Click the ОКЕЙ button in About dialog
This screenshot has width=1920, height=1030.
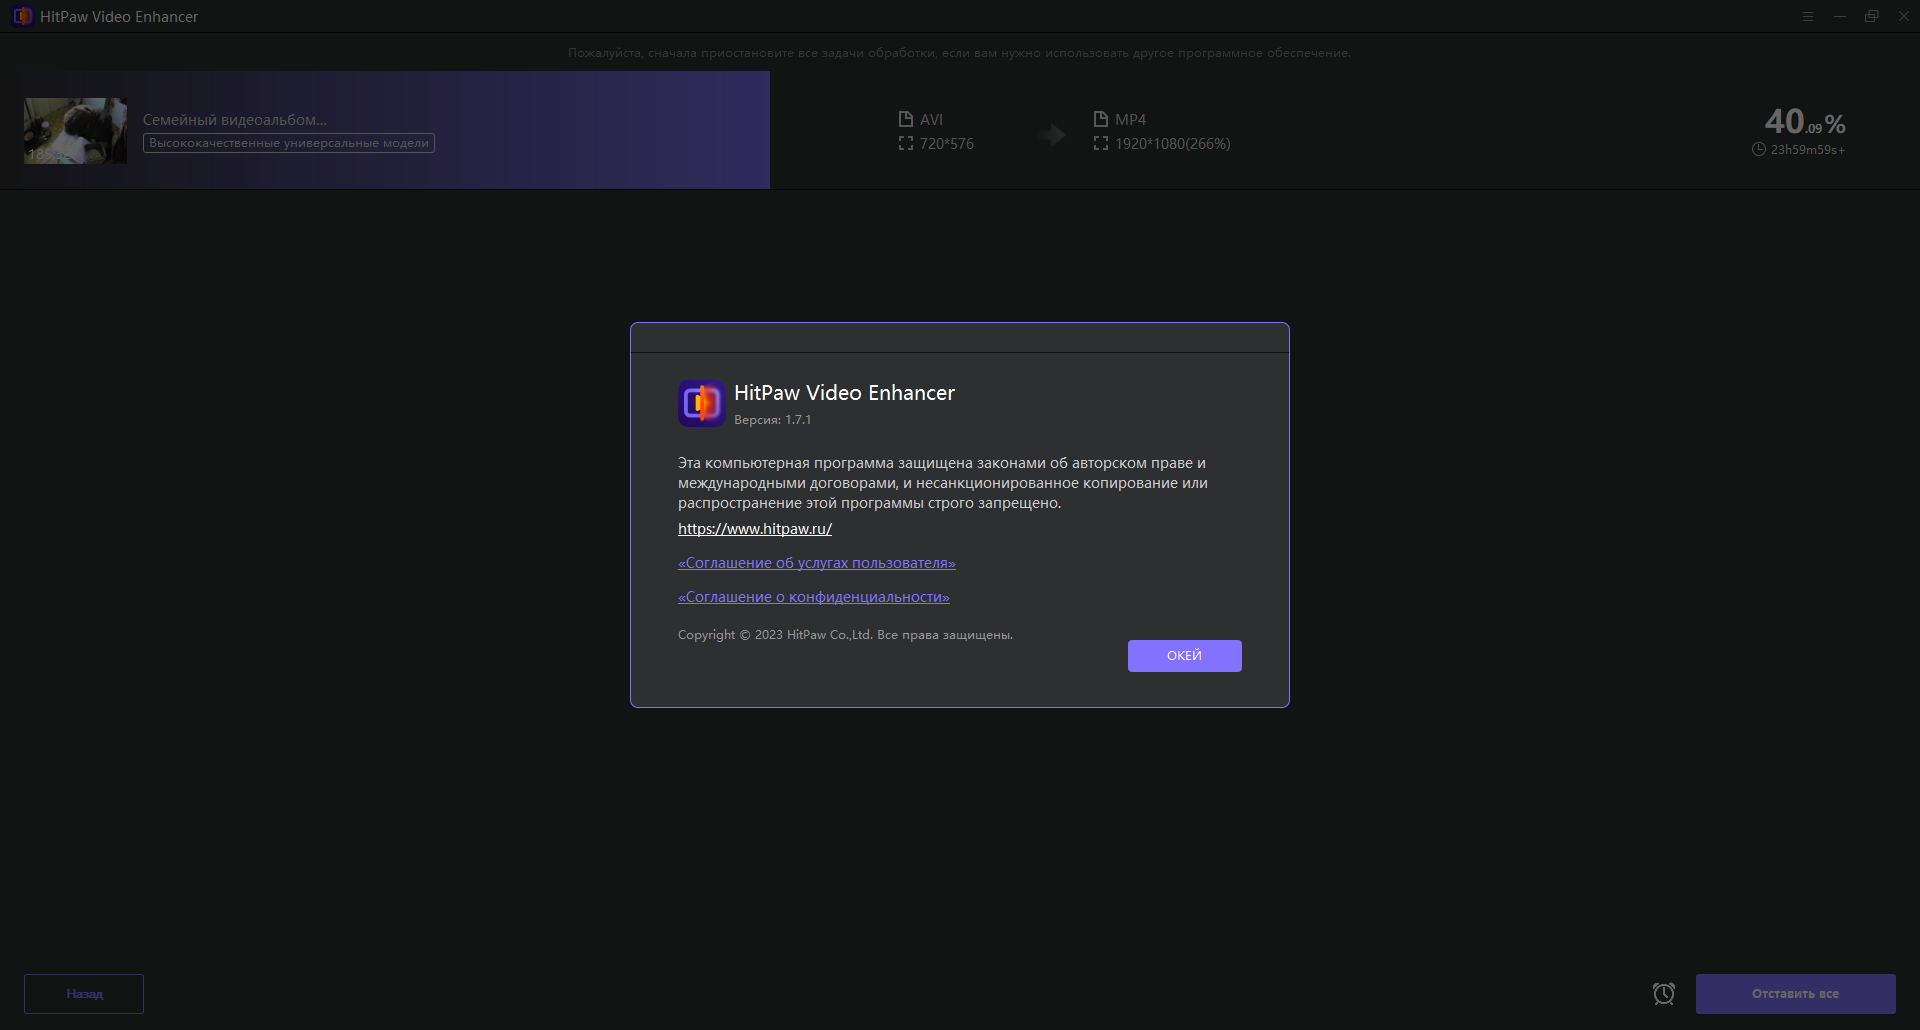(x=1184, y=656)
